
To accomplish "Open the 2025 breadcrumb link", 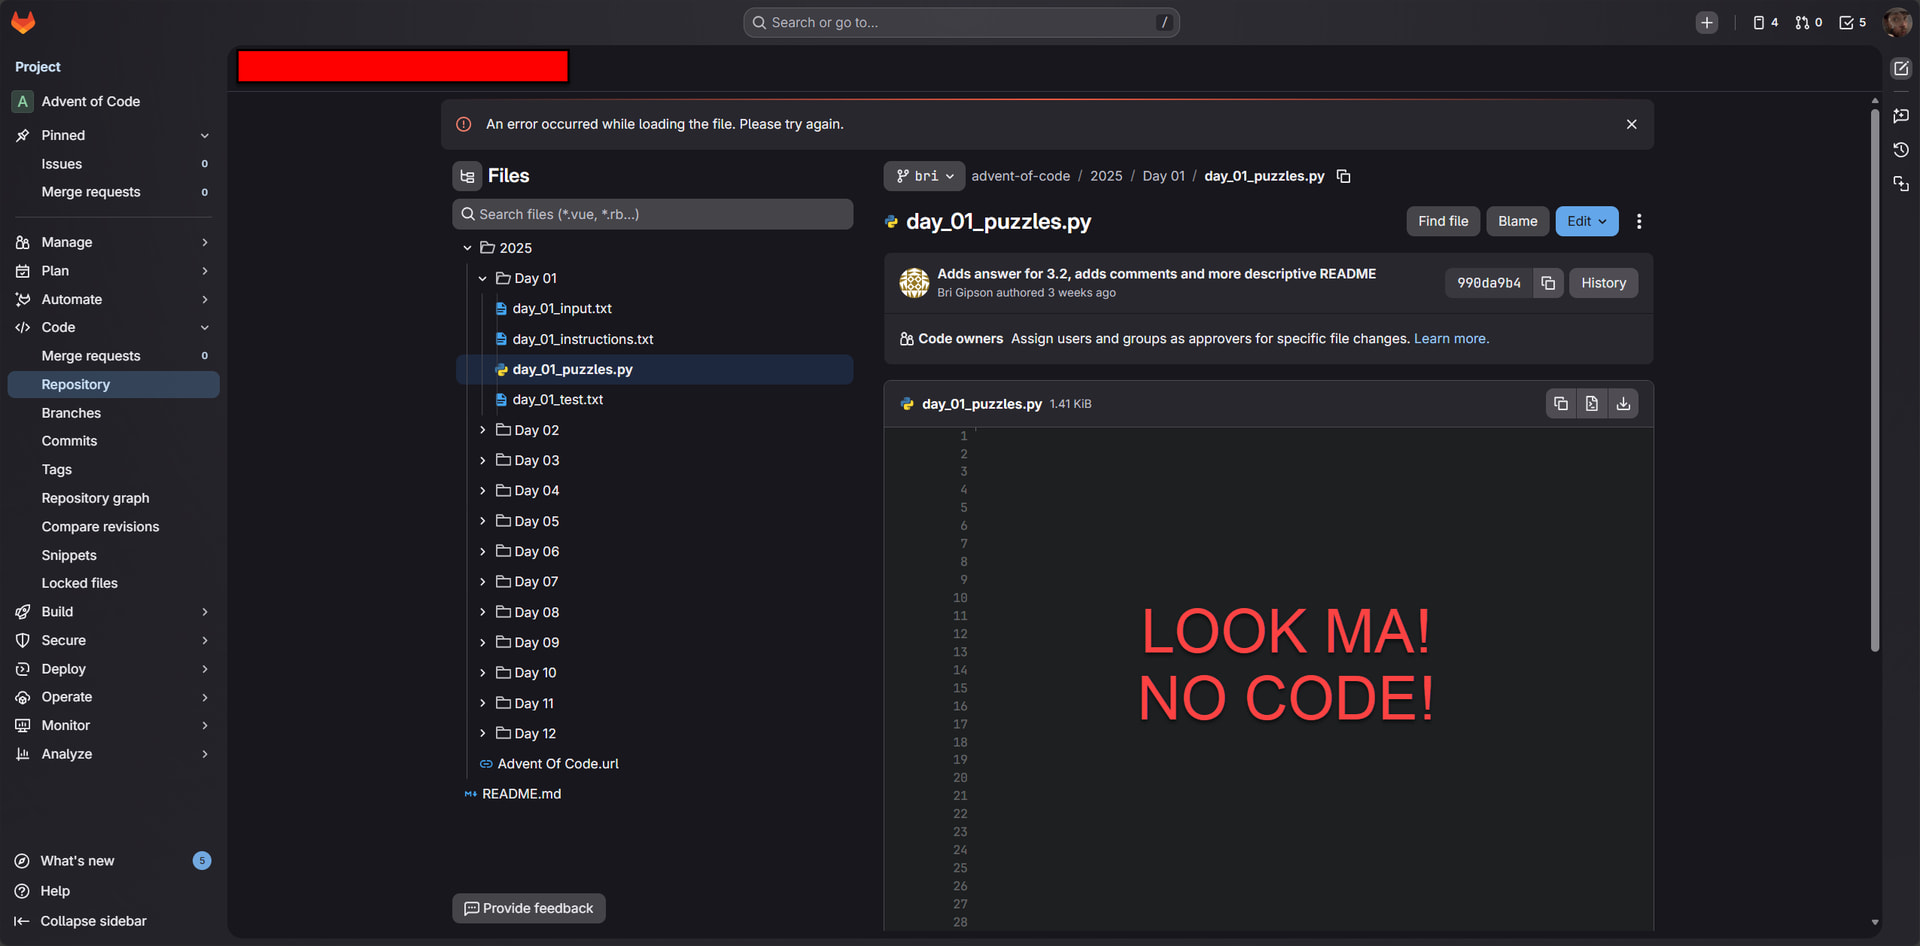I will [1105, 176].
